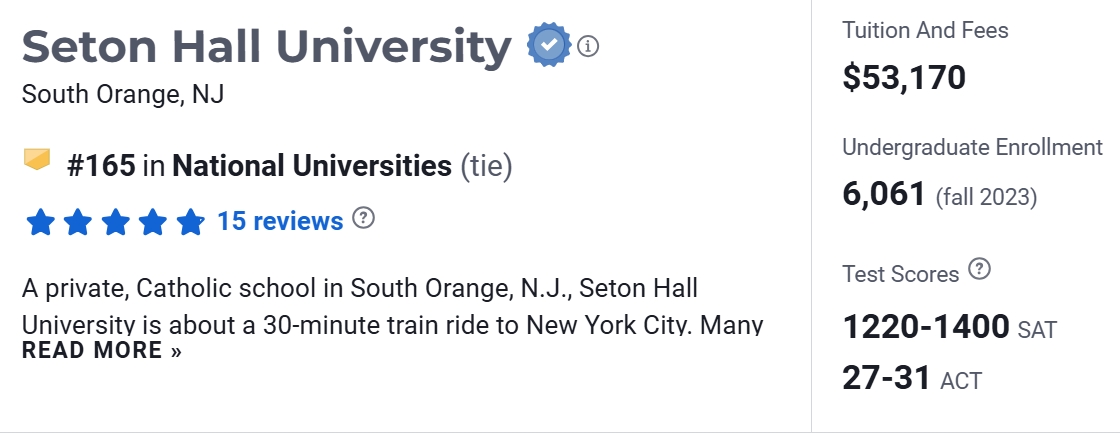Open the 15 reviews link
1120x436 pixels.
tap(280, 220)
